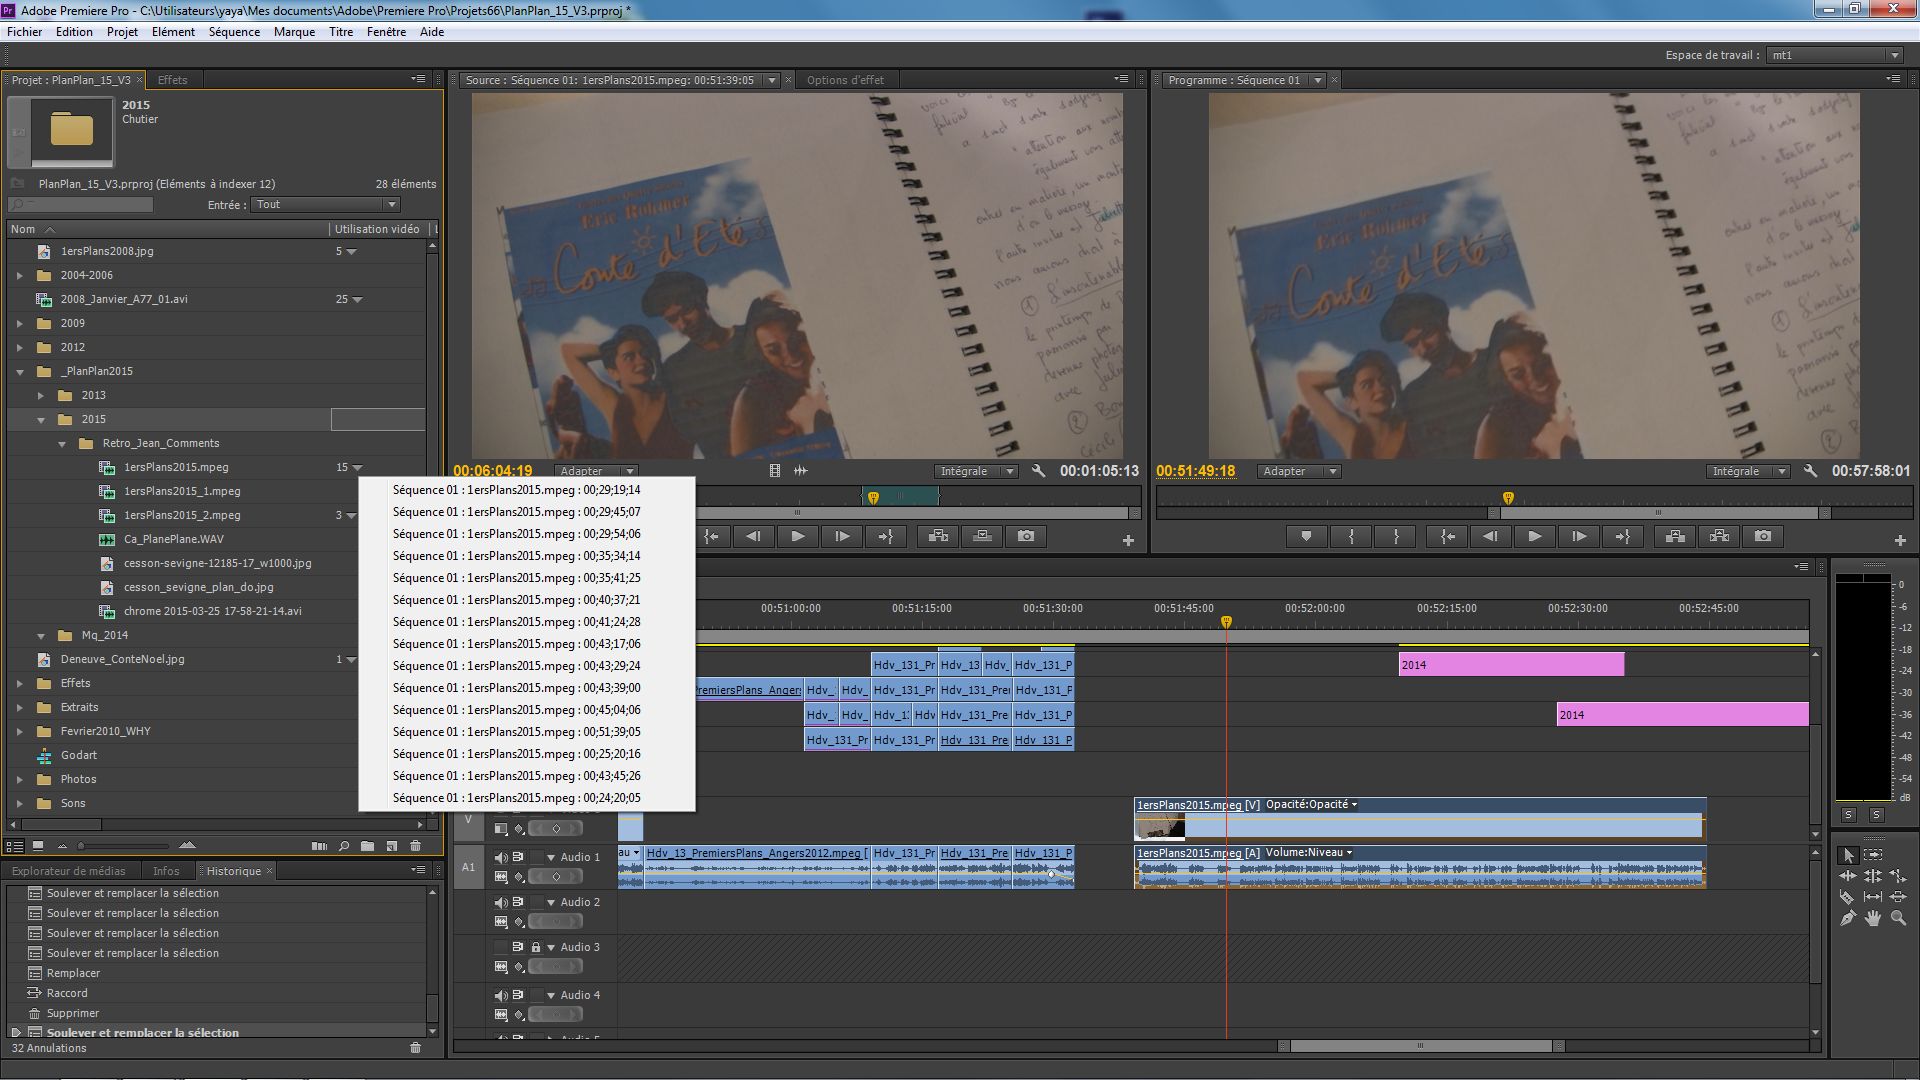The image size is (1920, 1080).
Task: Switch to Explorateur de médias tab
Action: [x=69, y=871]
